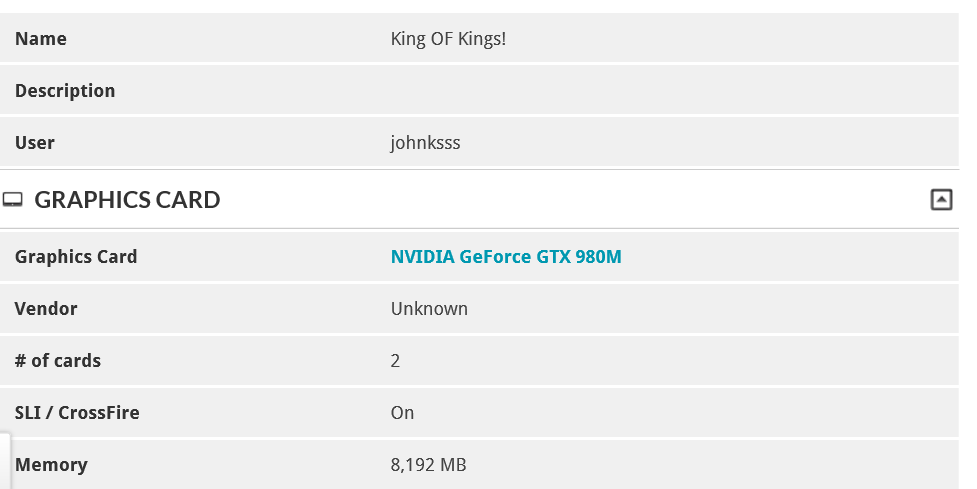The image size is (977, 489).
Task: Click the number of cards value 2
Action: (395, 361)
